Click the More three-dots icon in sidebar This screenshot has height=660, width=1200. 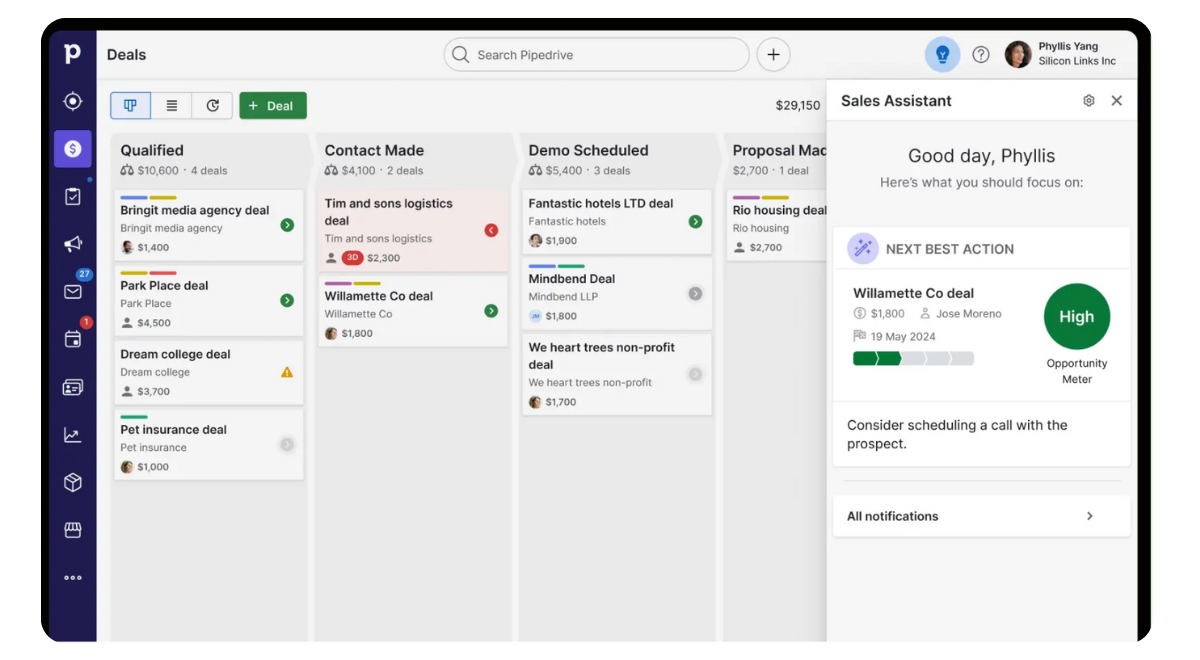point(72,577)
